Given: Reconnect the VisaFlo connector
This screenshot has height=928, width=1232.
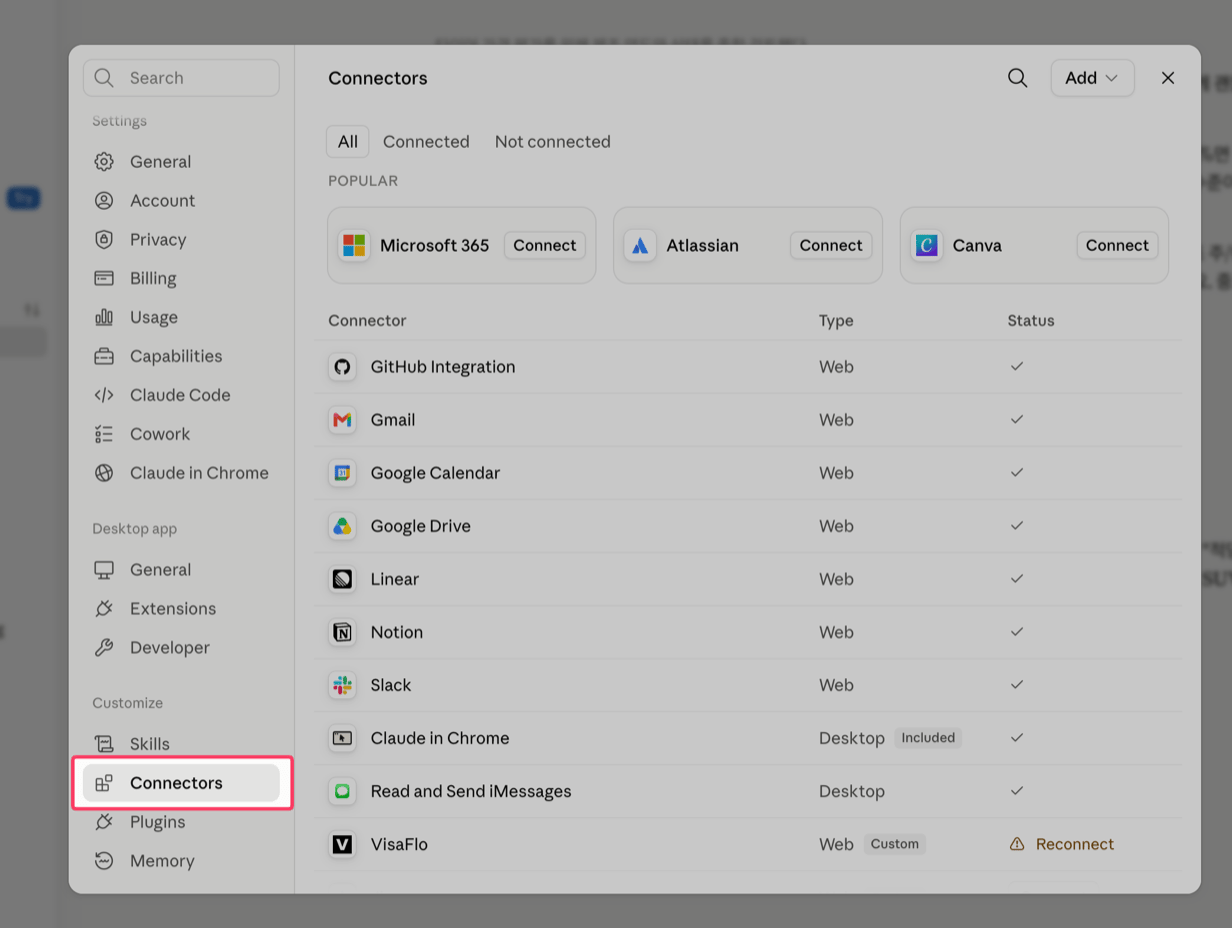Looking at the screenshot, I should 1075,844.
